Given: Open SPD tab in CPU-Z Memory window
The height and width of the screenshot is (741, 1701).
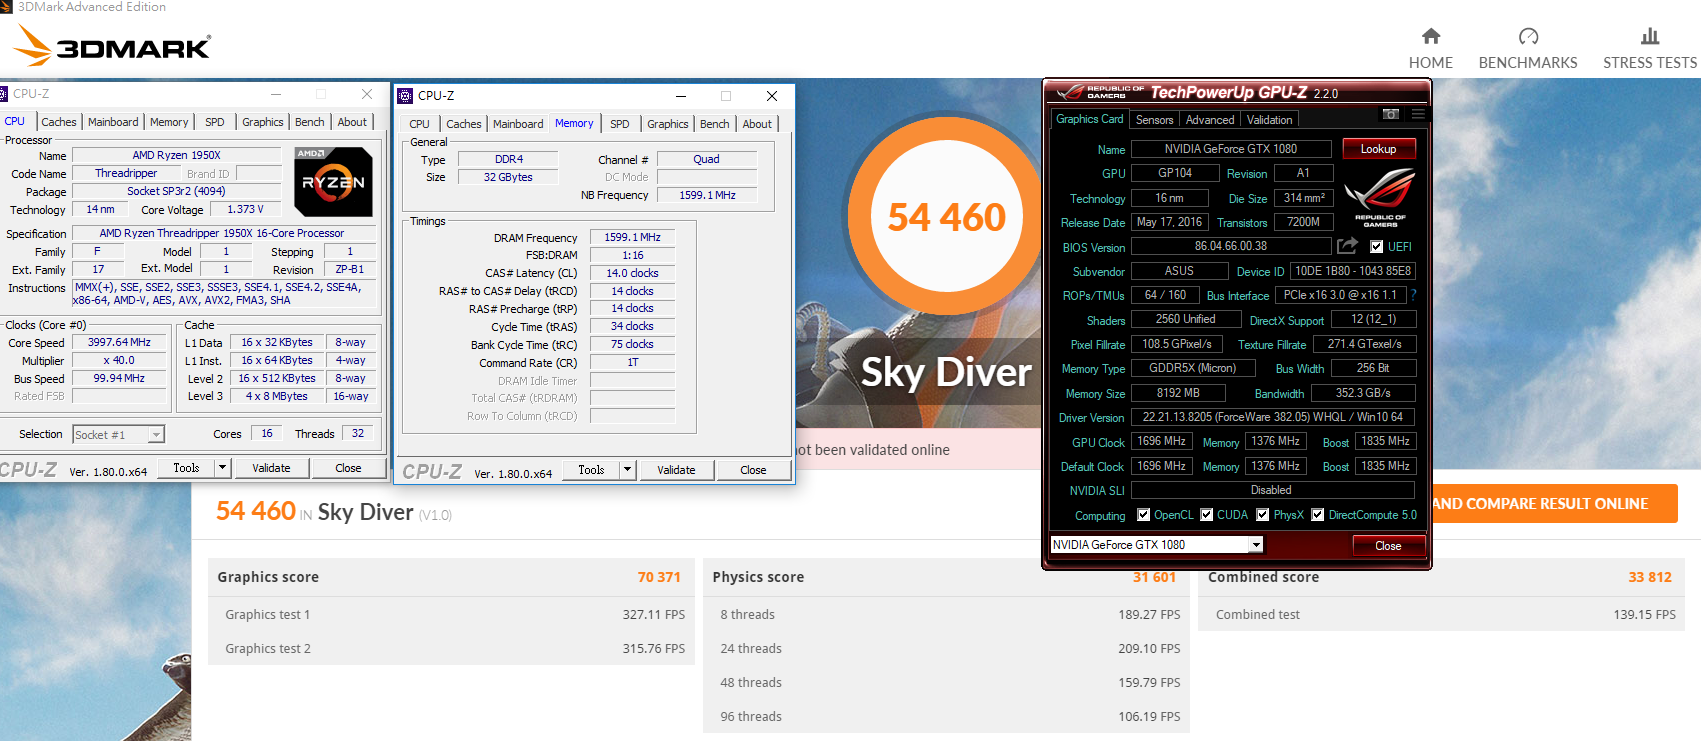Looking at the screenshot, I should tap(620, 124).
